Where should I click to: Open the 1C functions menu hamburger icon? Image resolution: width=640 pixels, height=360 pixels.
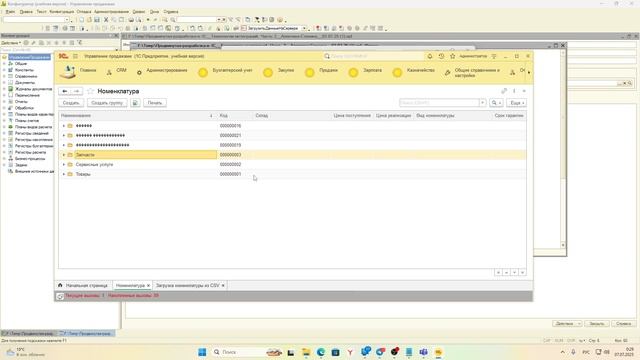(x=76, y=56)
